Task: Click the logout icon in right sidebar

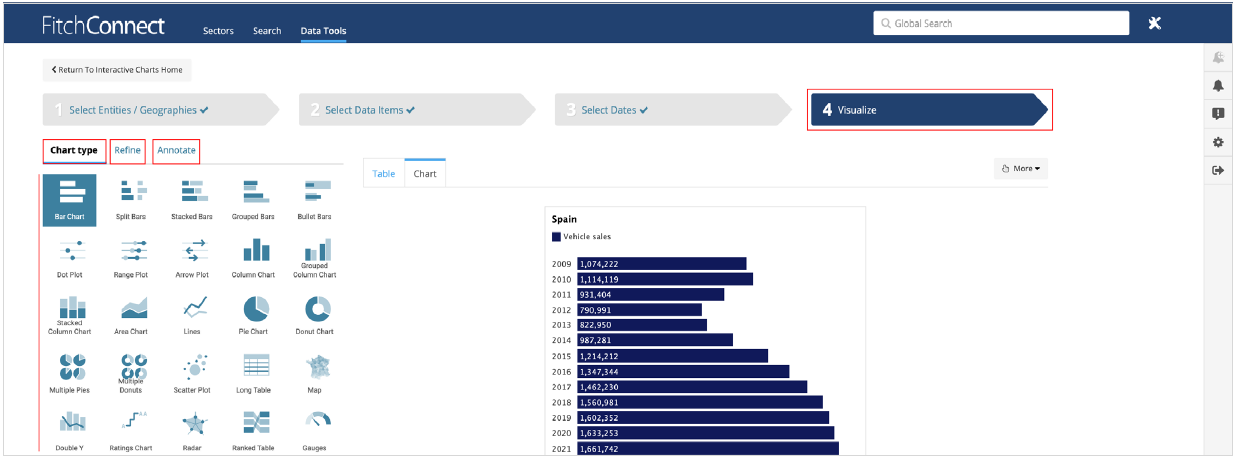Action: coord(1217,170)
